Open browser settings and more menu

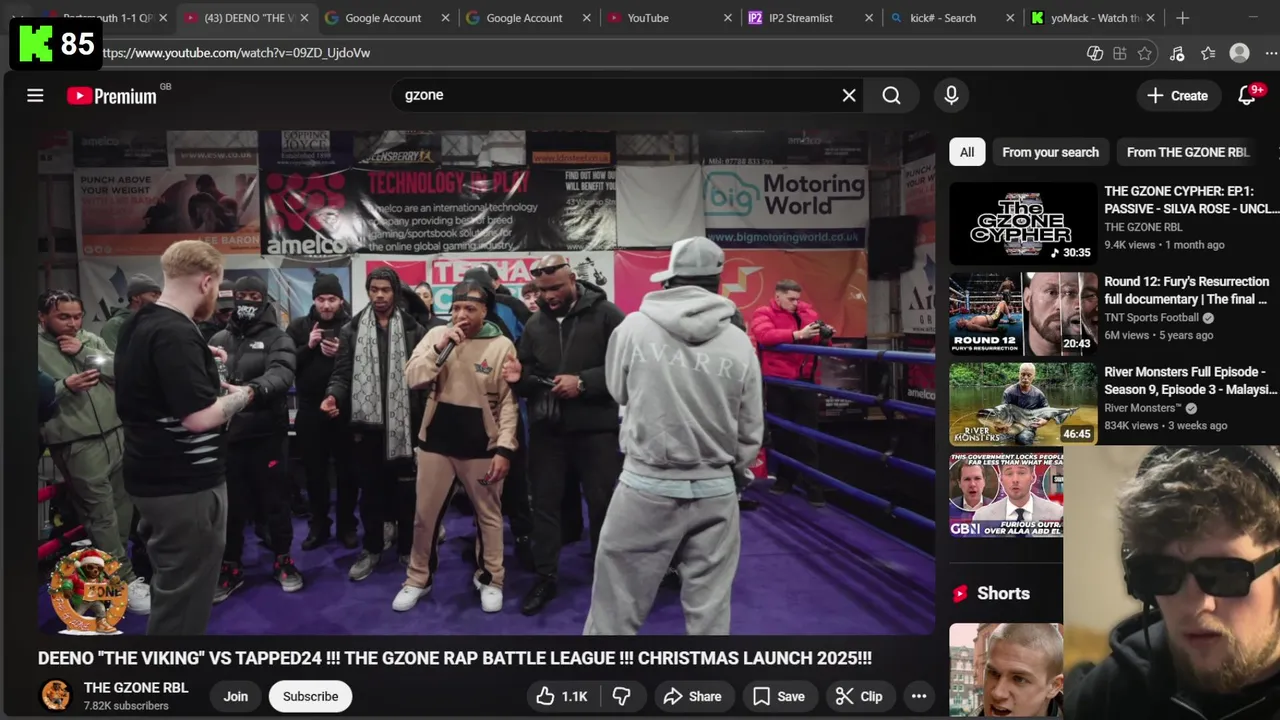point(1271,53)
